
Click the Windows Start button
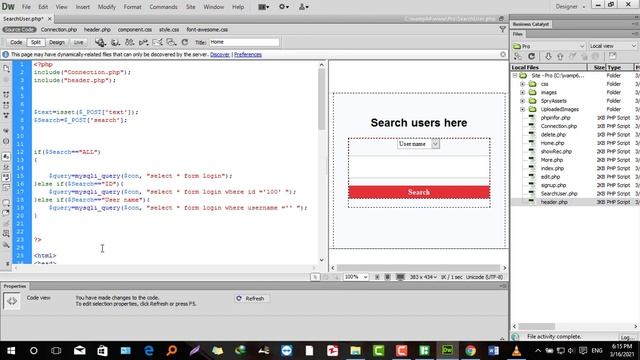tap(11, 350)
